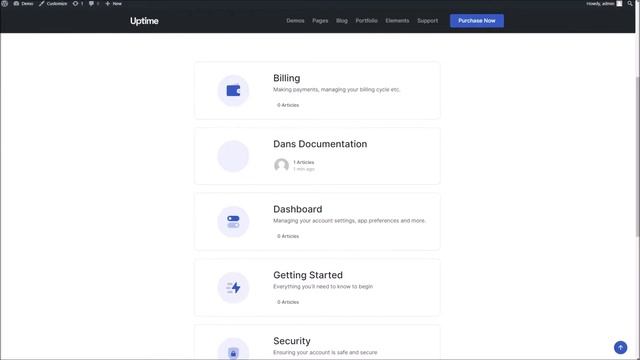This screenshot has height=360, width=640.
Task: Open the Blog navigation item
Action: [x=342, y=20]
